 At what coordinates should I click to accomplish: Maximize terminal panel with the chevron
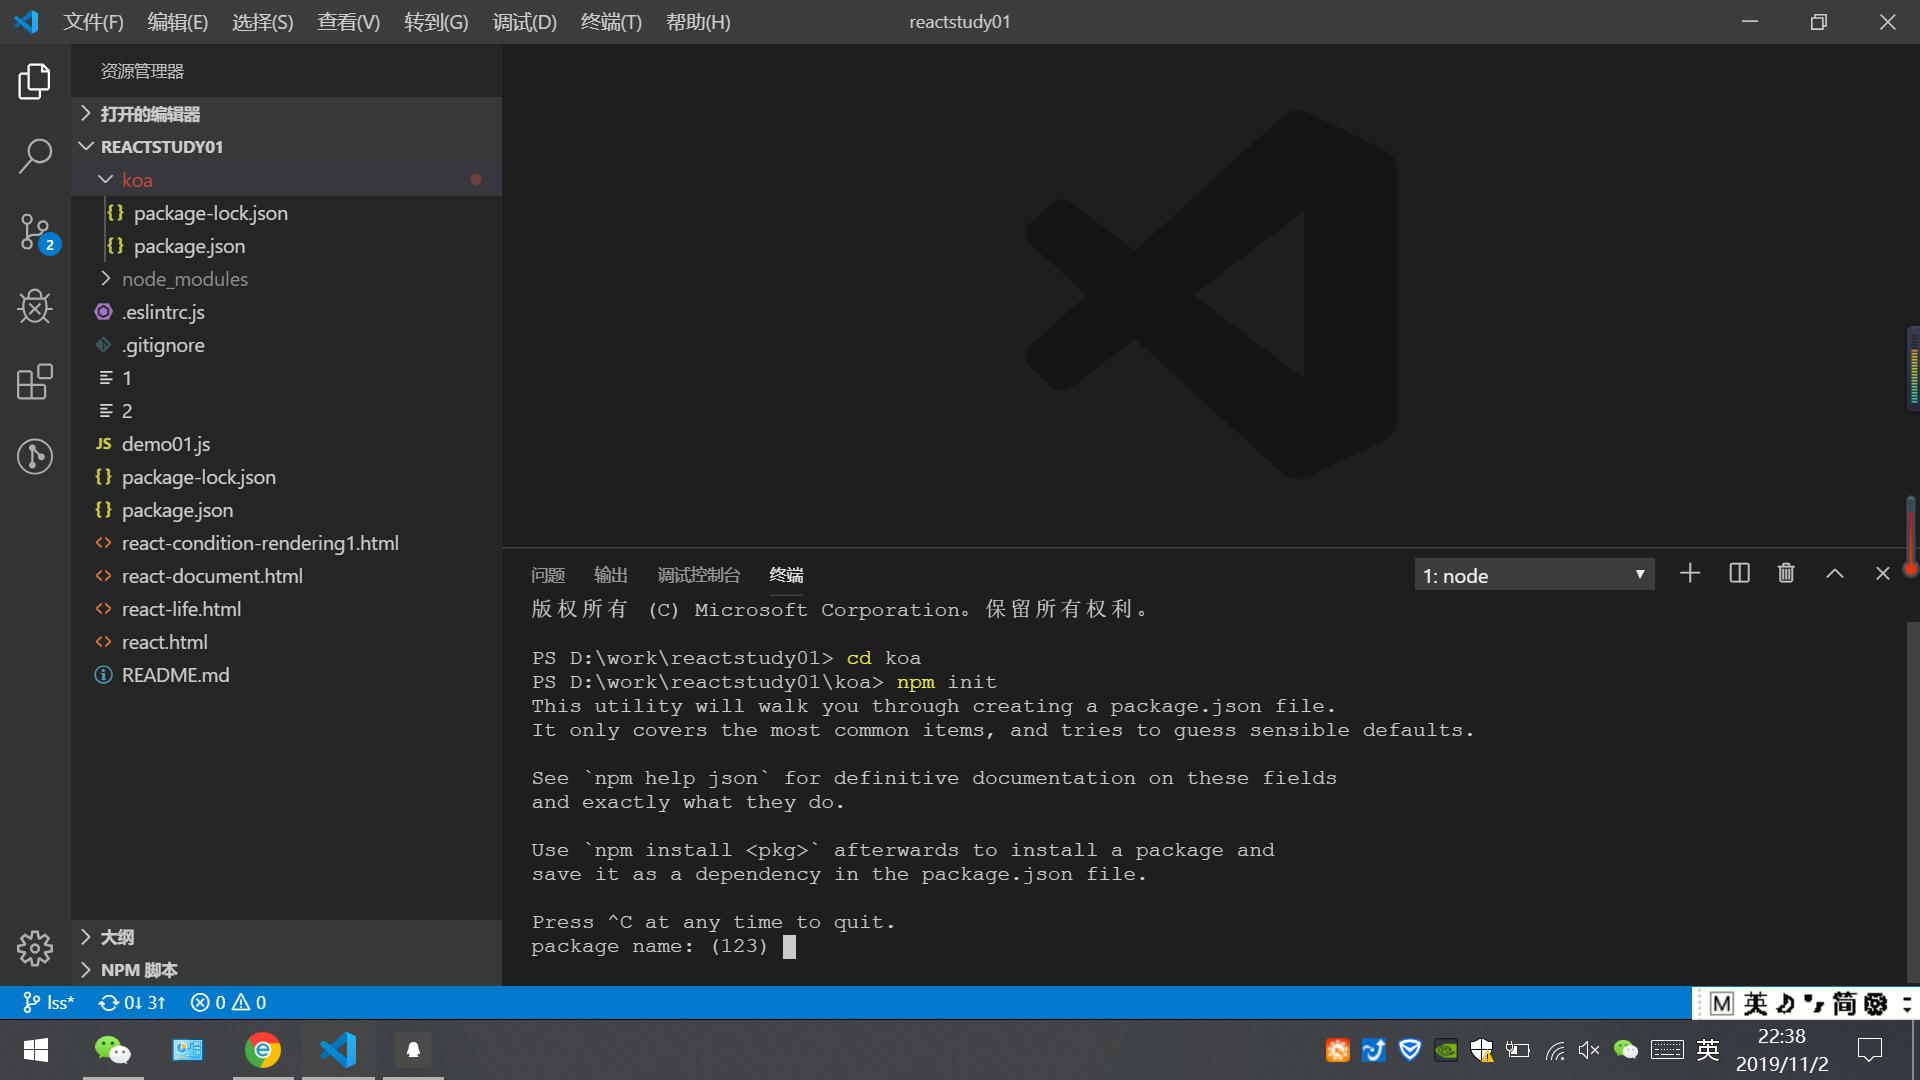point(1834,573)
